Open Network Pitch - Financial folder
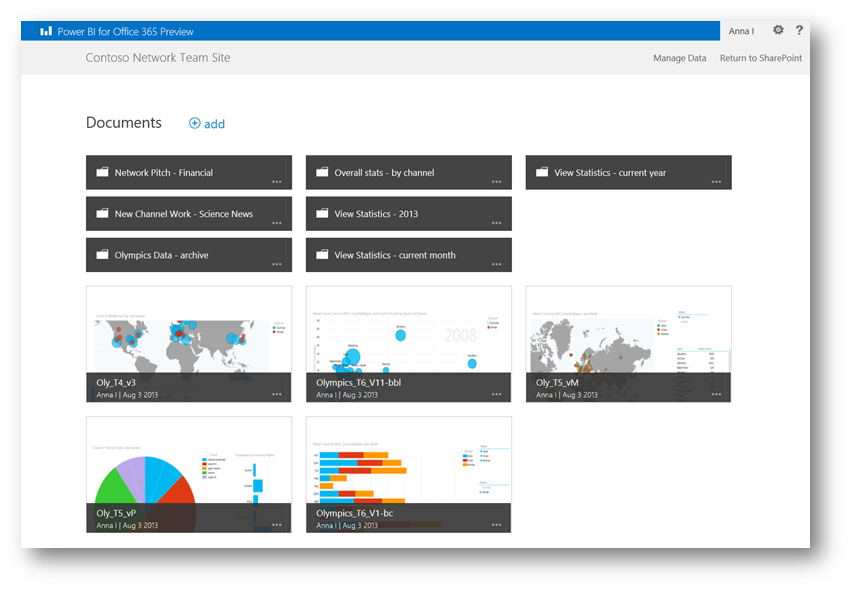This screenshot has height=590, width=852. (x=189, y=172)
